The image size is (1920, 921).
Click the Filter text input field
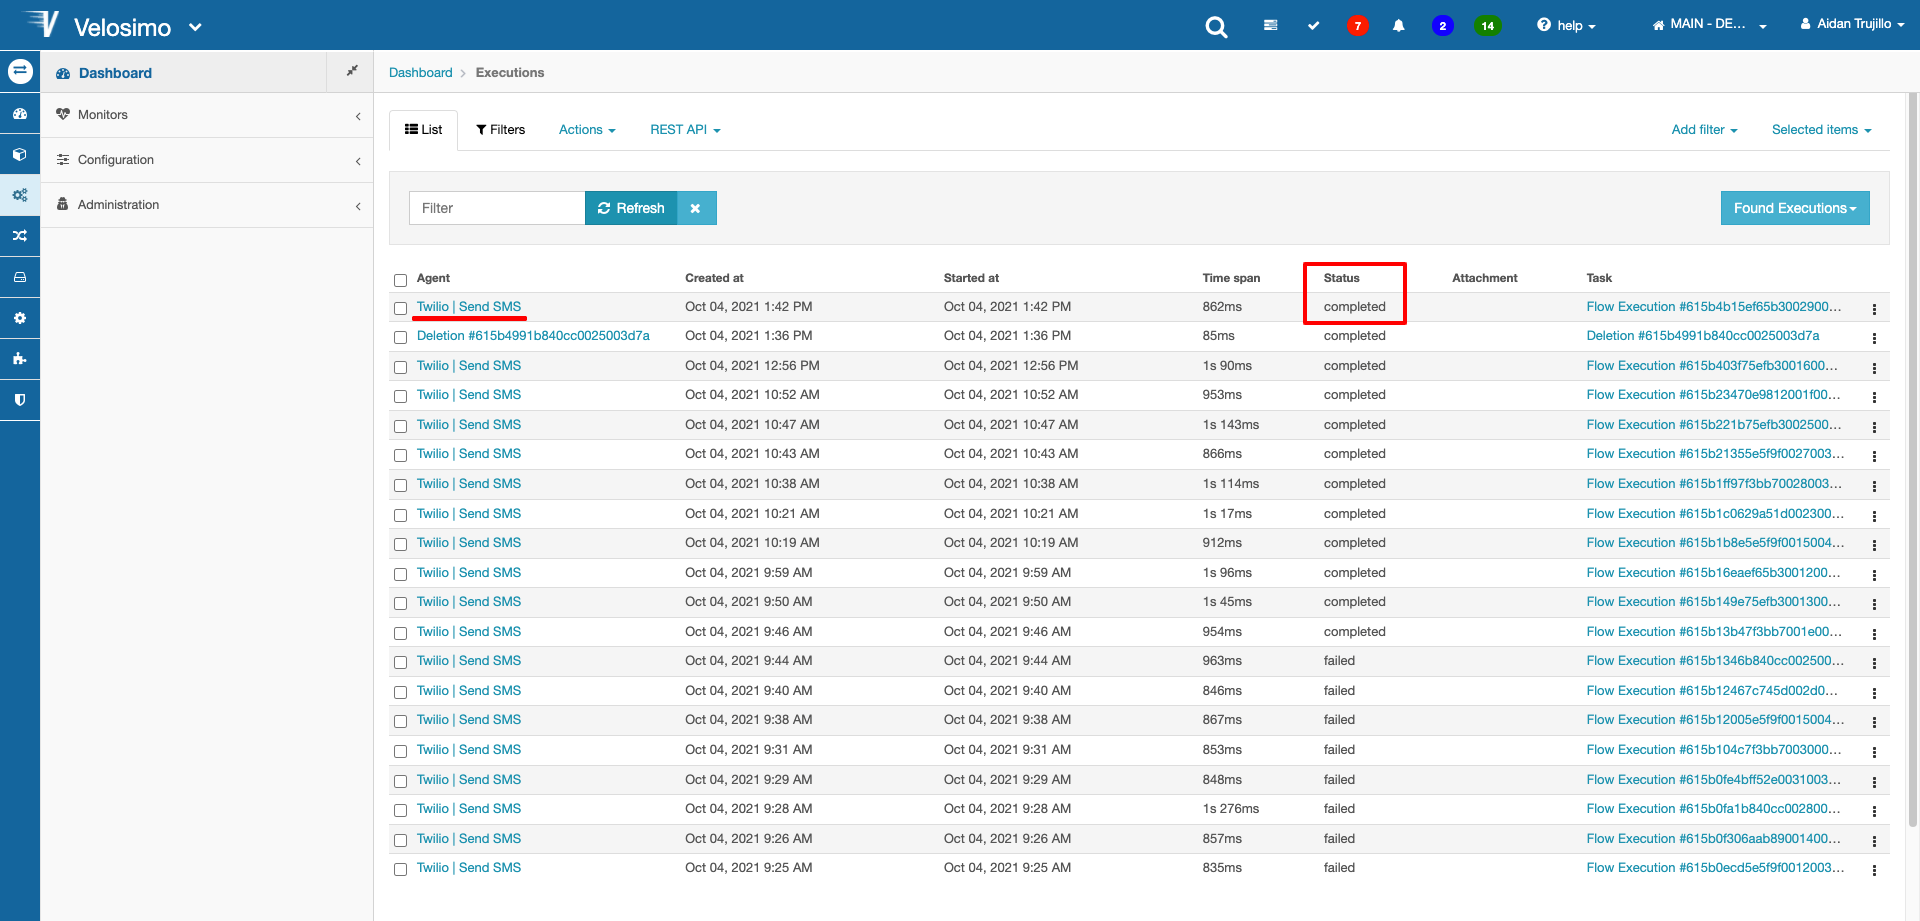click(497, 208)
